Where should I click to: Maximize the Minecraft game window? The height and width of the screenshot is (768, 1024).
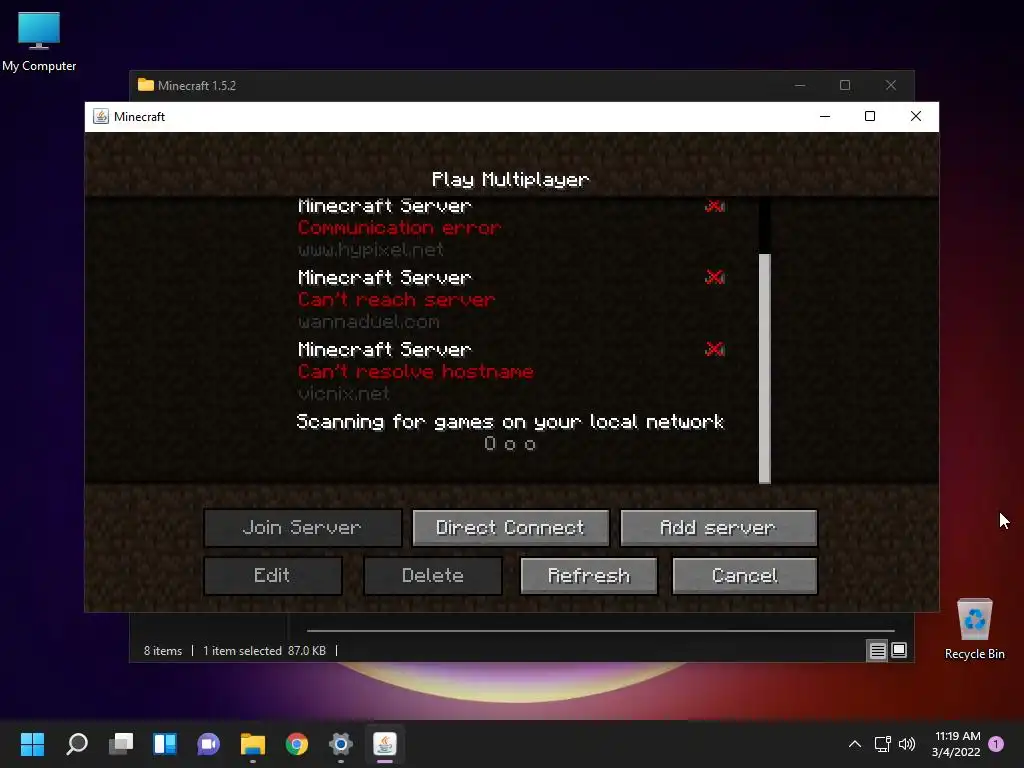870,116
